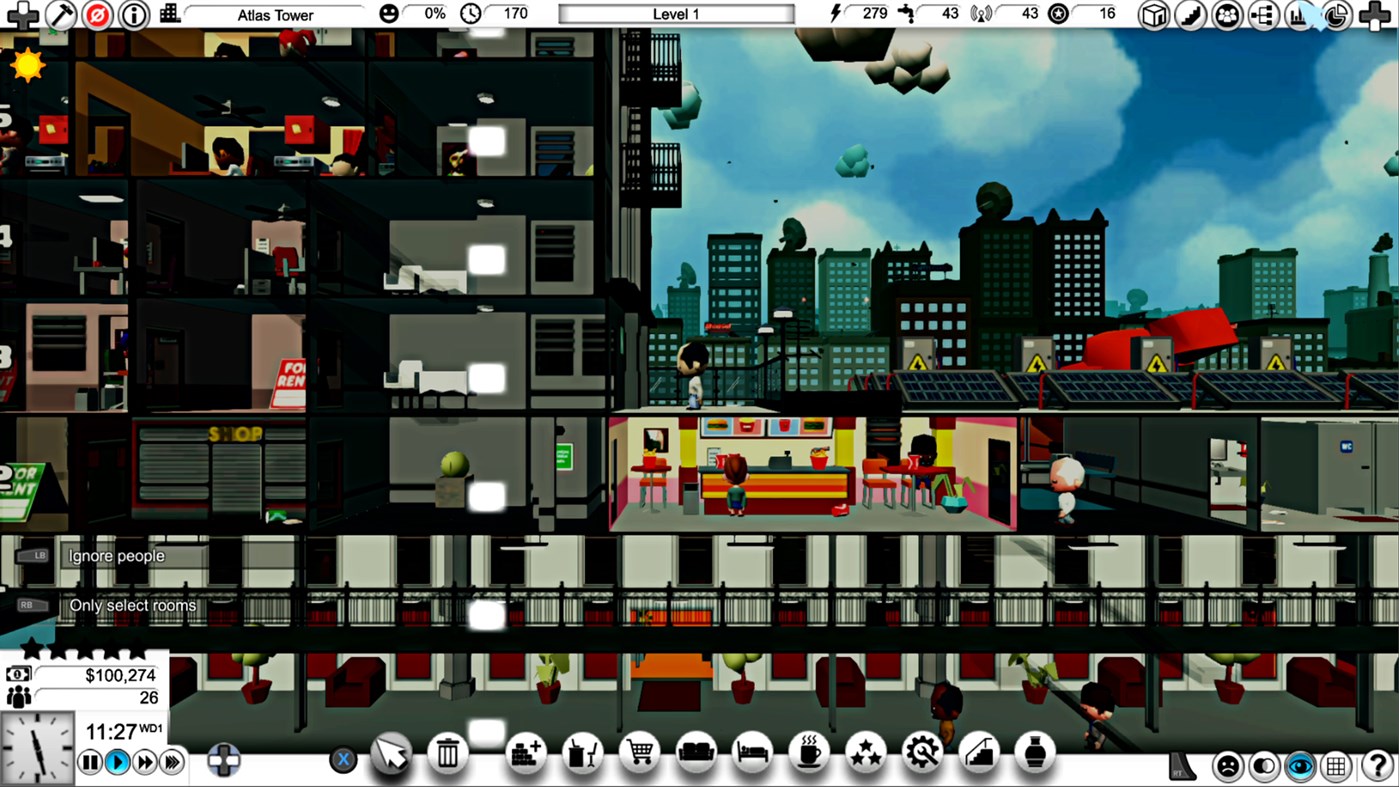The height and width of the screenshot is (787, 1399).
Task: Toggle the grid overlay
Action: [x=1337, y=766]
